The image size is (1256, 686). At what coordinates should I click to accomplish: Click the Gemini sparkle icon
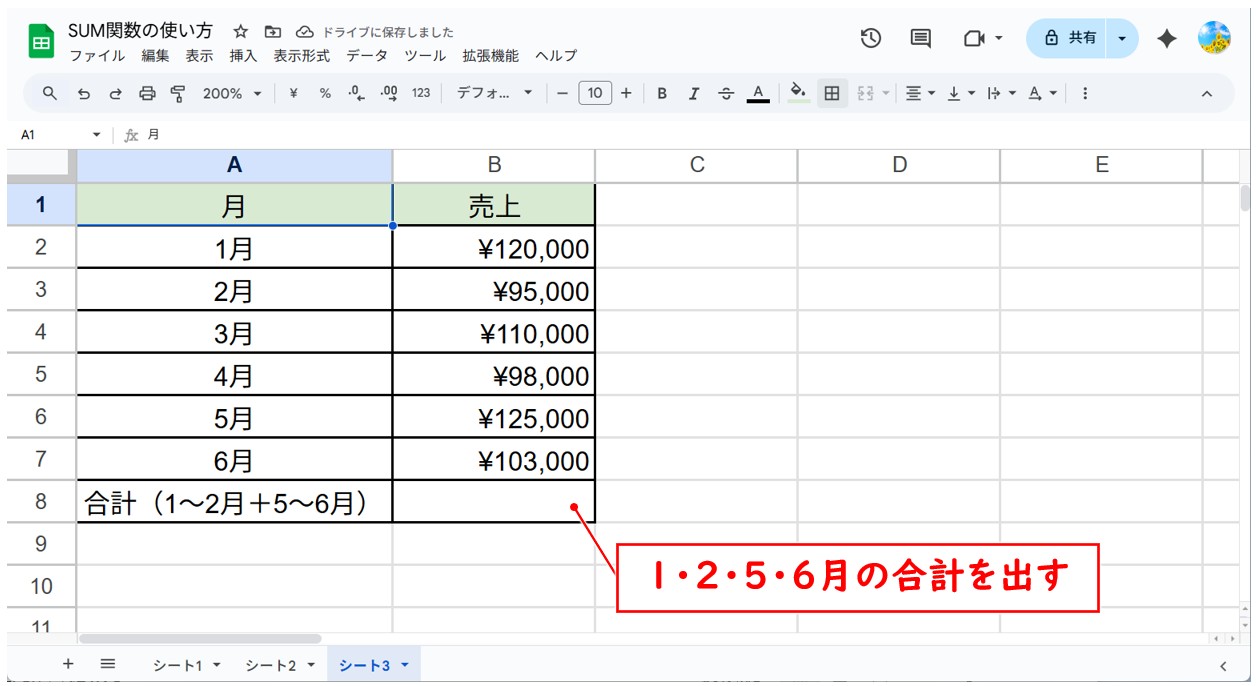[x=1166, y=38]
